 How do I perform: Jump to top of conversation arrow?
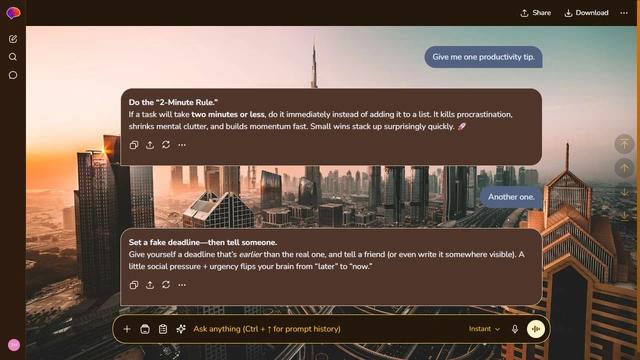(x=624, y=144)
